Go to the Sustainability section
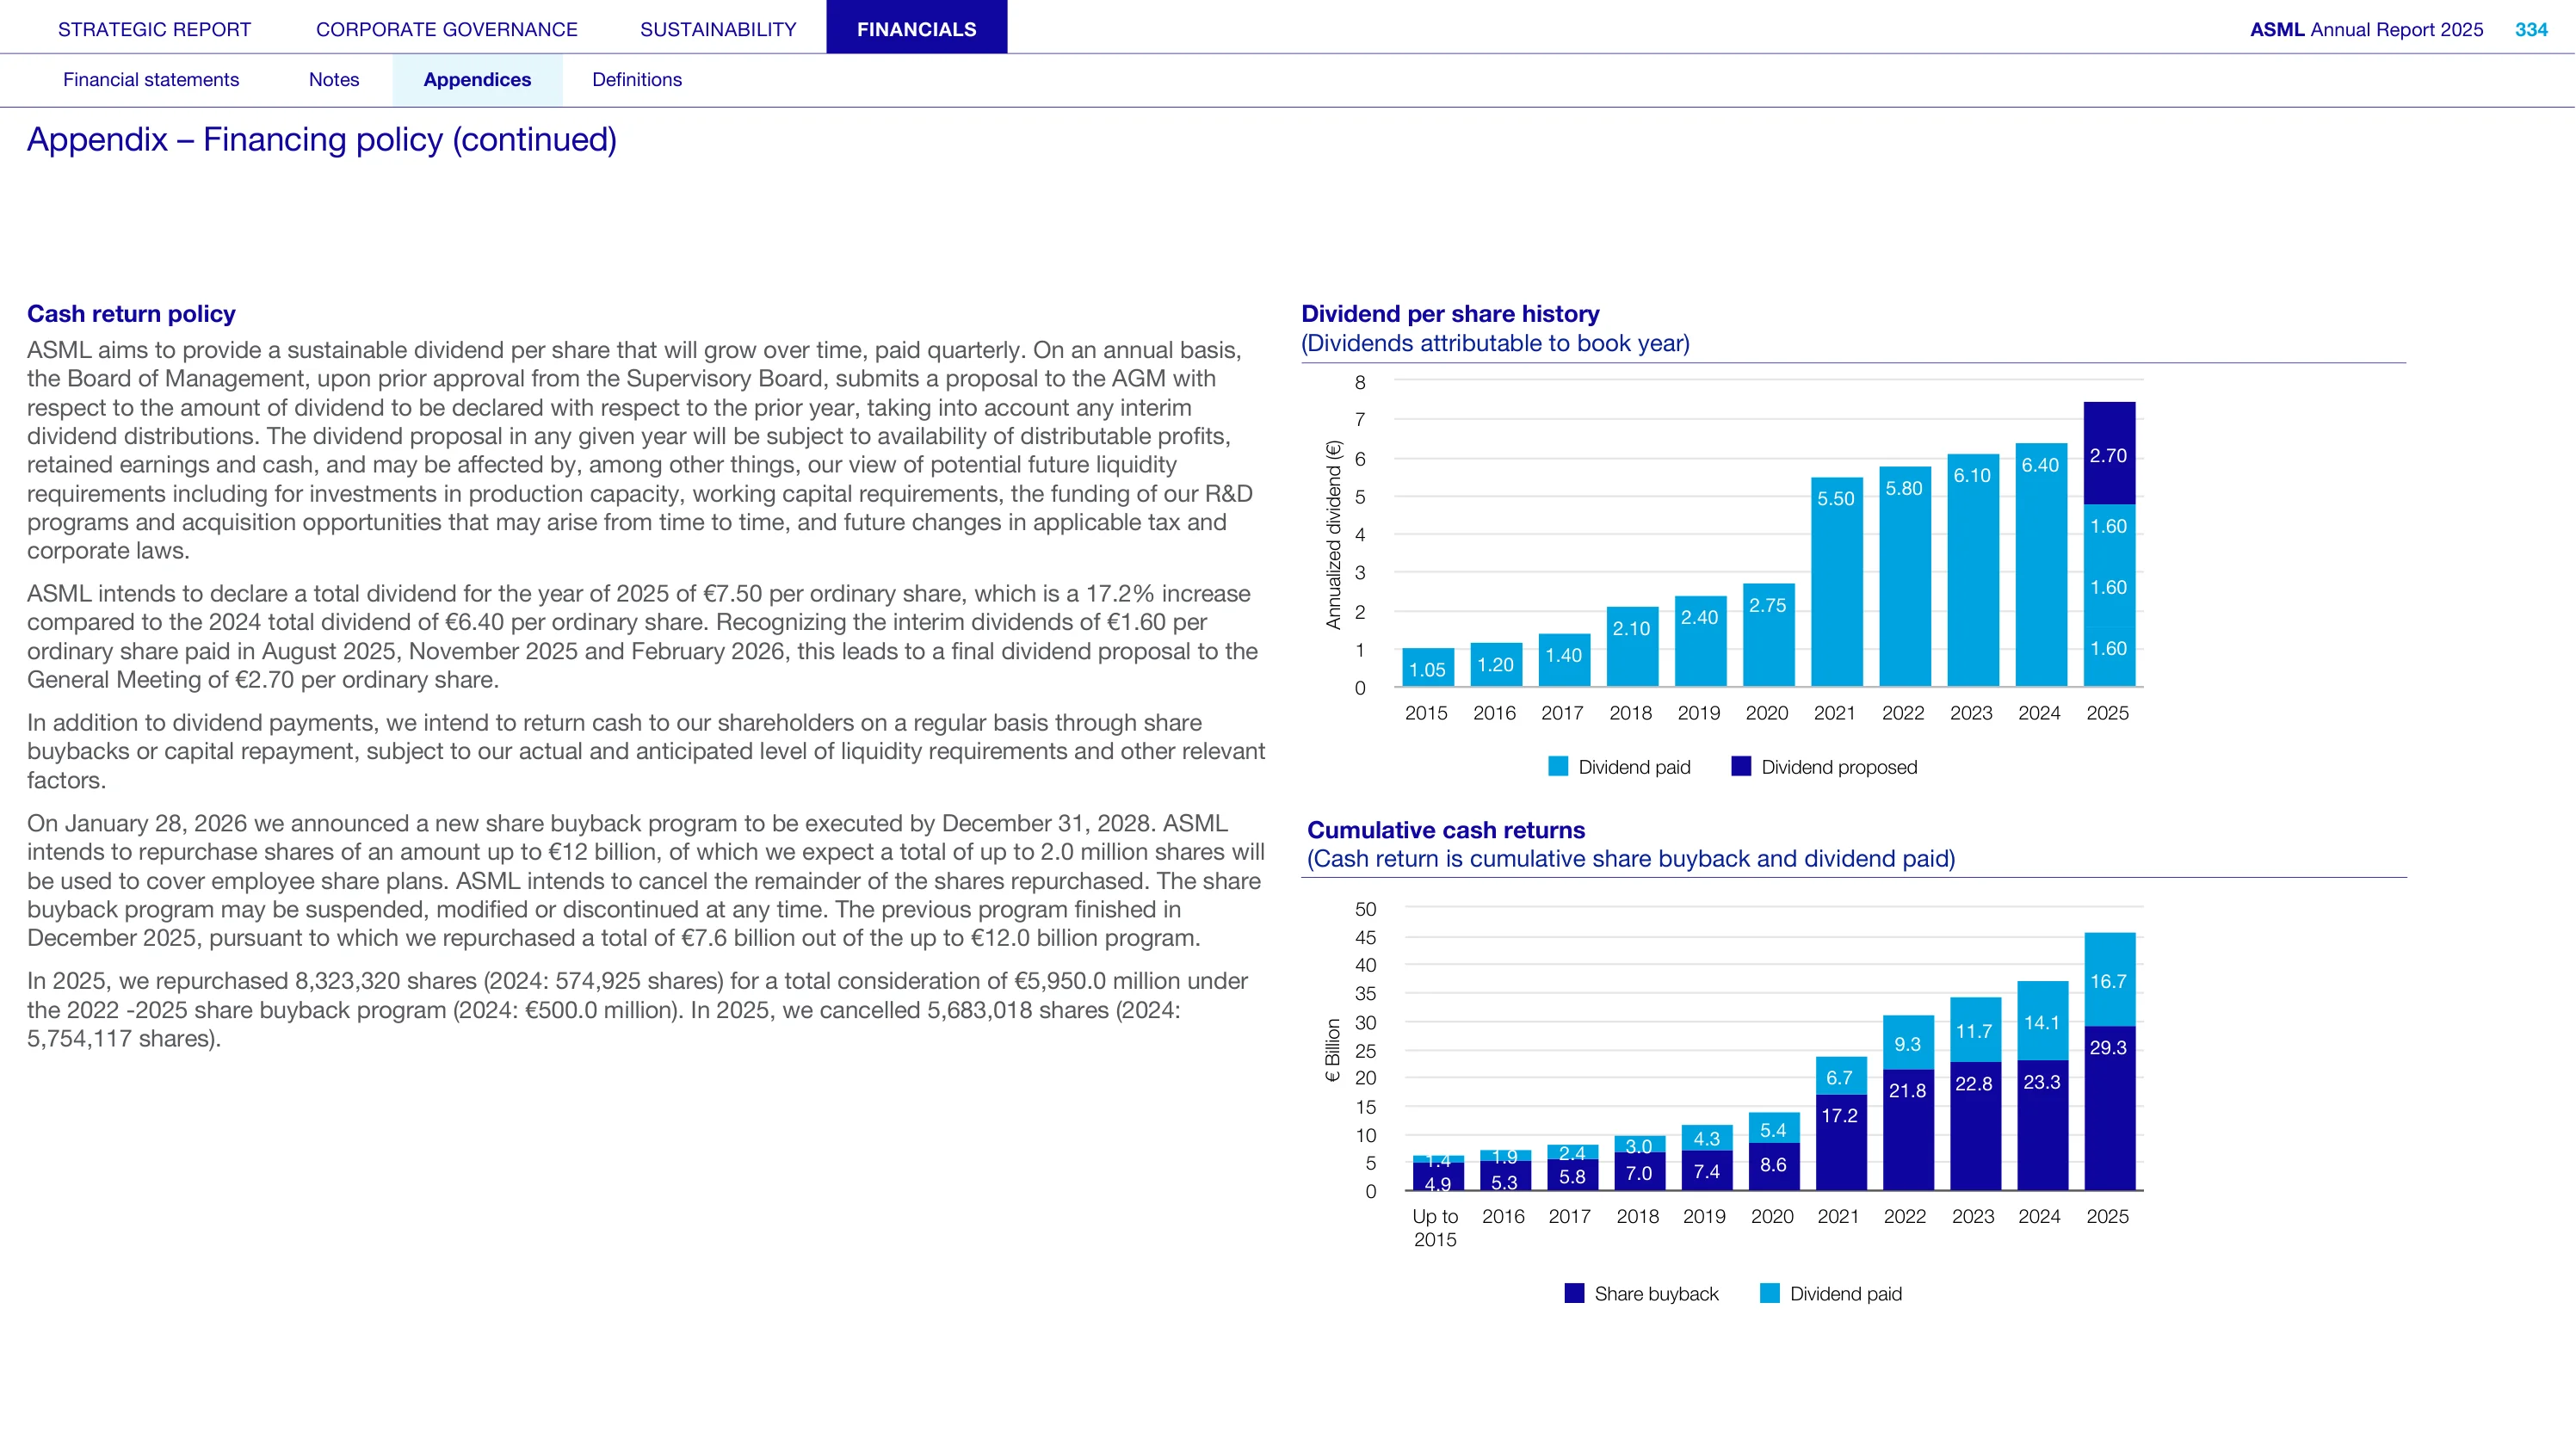2576x1451 pixels. (x=718, y=29)
